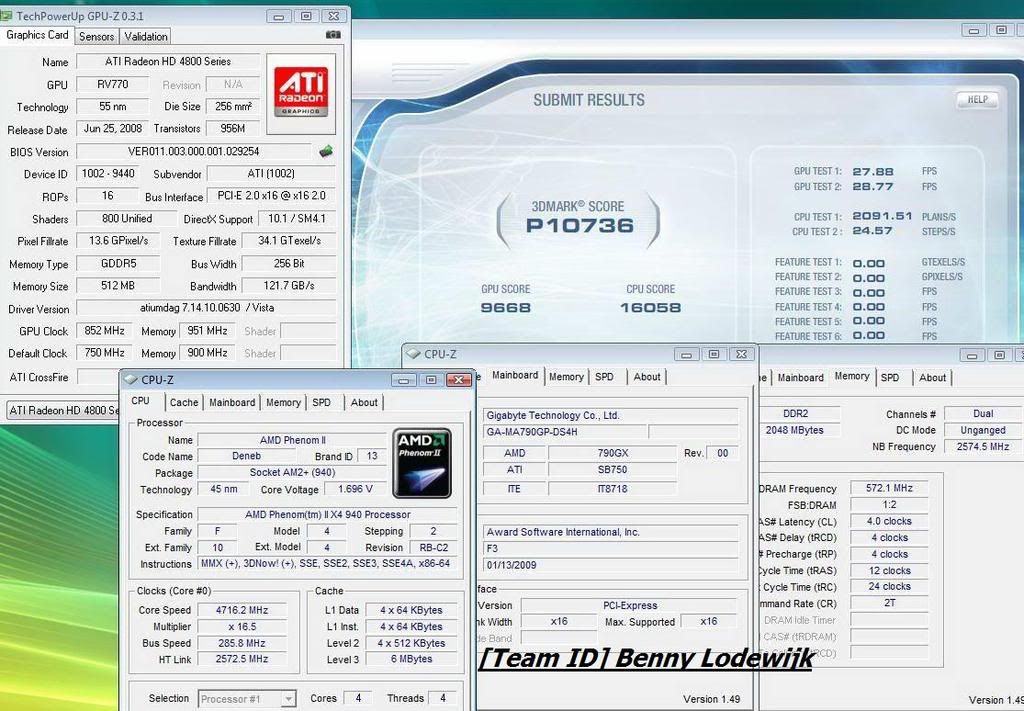Viewport: 1024px width, 711px height.
Task: Click the GPU-Z title bar app icon
Action: pos(6,15)
